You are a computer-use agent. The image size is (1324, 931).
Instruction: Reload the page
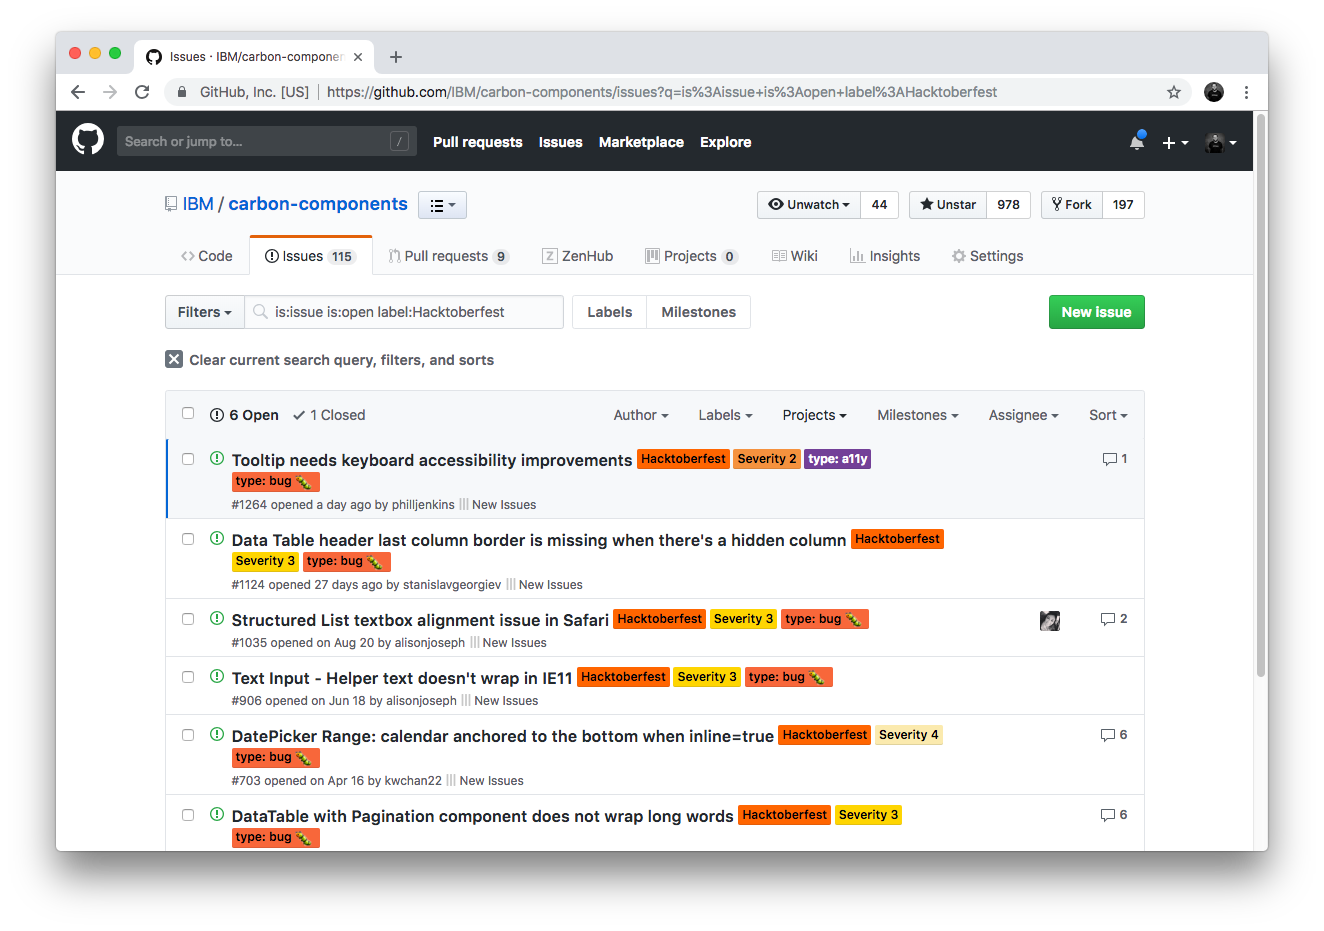pos(142,92)
